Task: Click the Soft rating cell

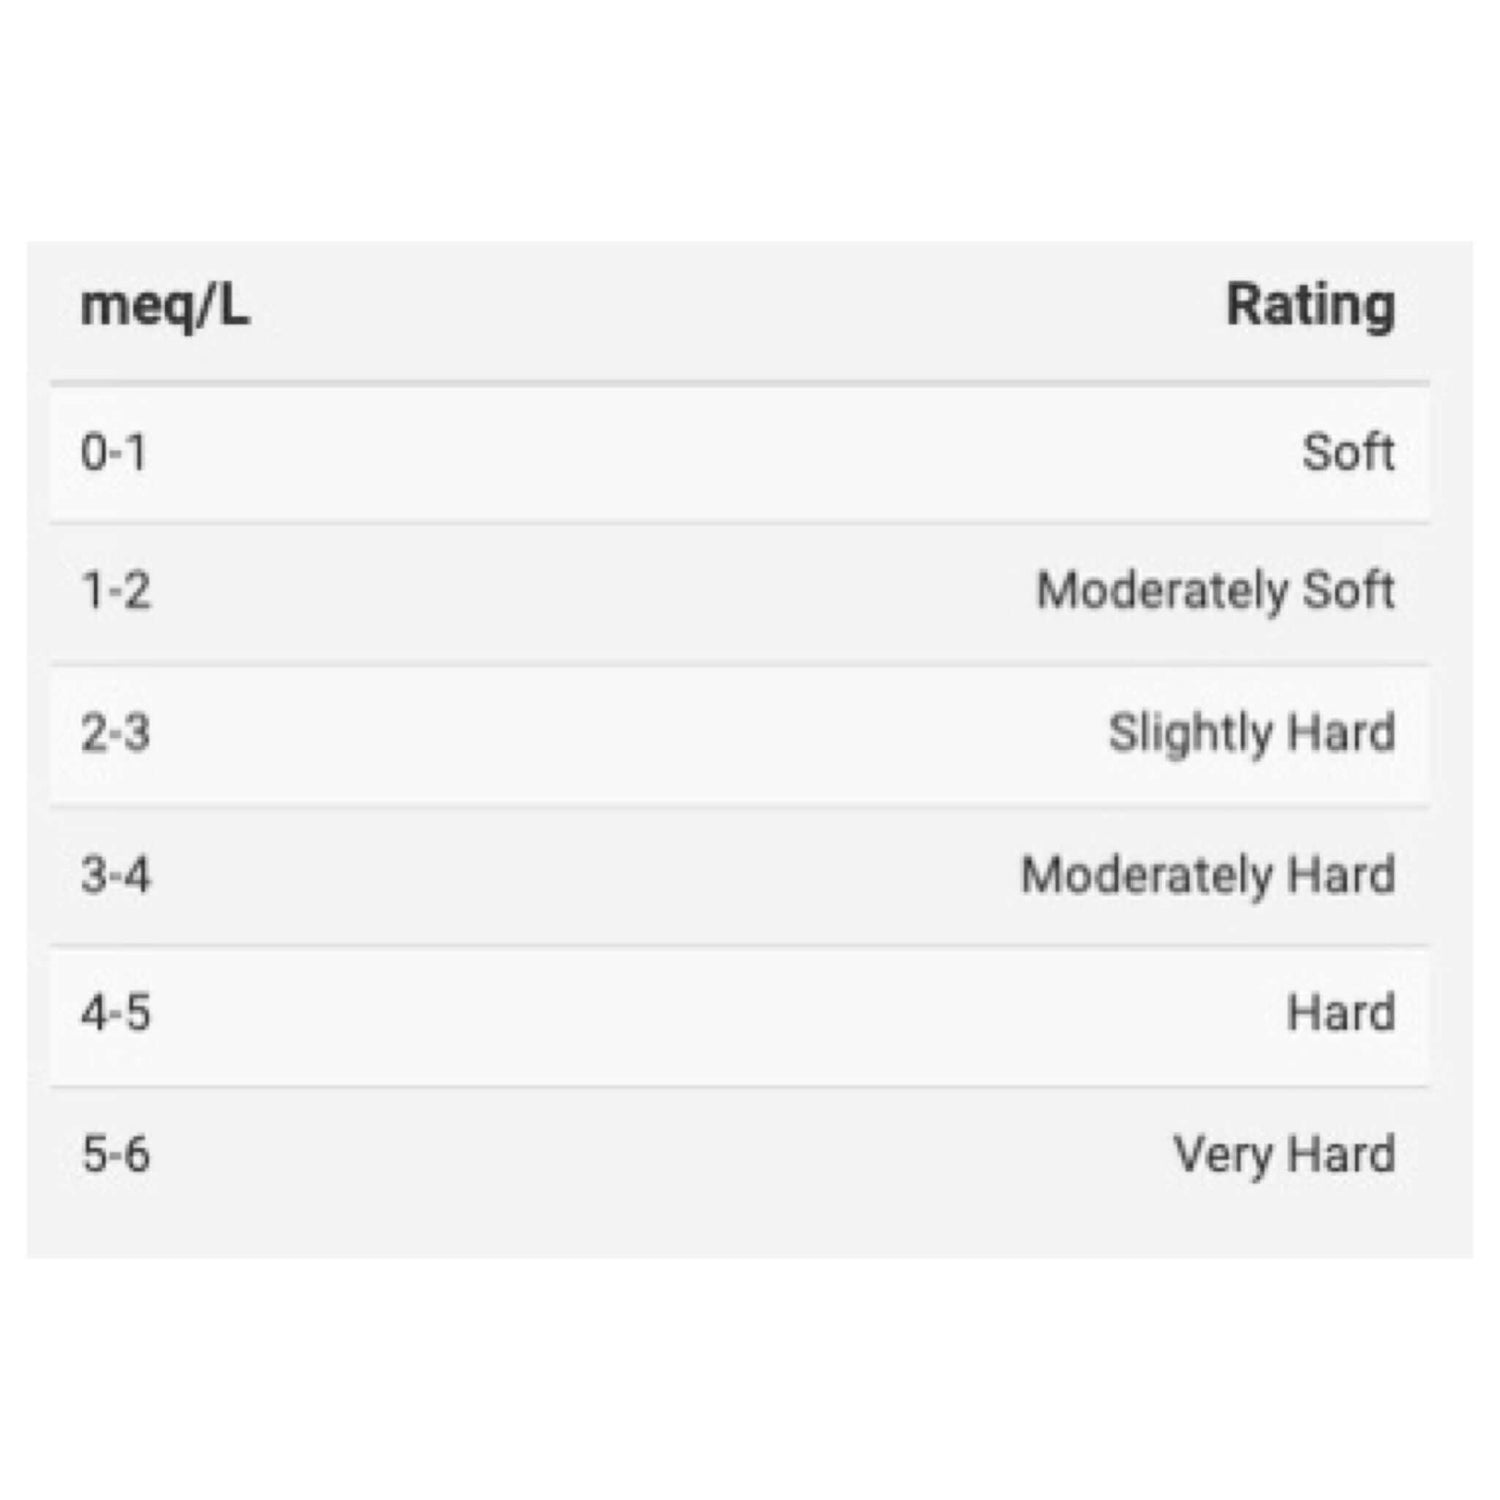Action: tap(1347, 453)
